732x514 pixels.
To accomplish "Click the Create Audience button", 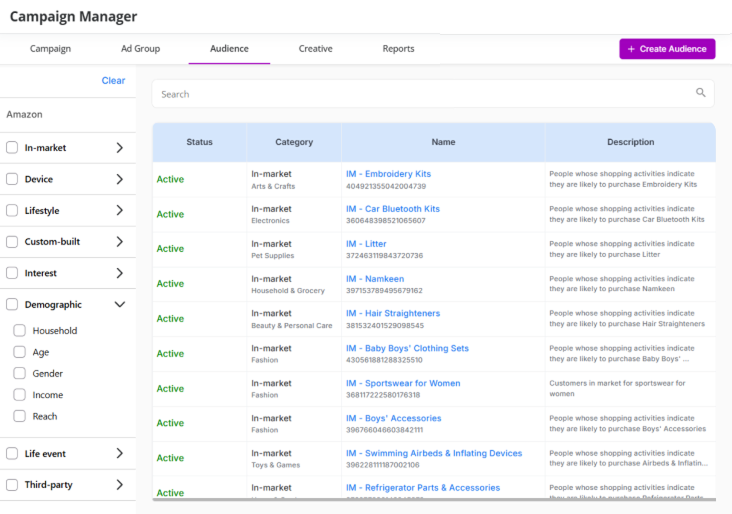I will 667,49.
